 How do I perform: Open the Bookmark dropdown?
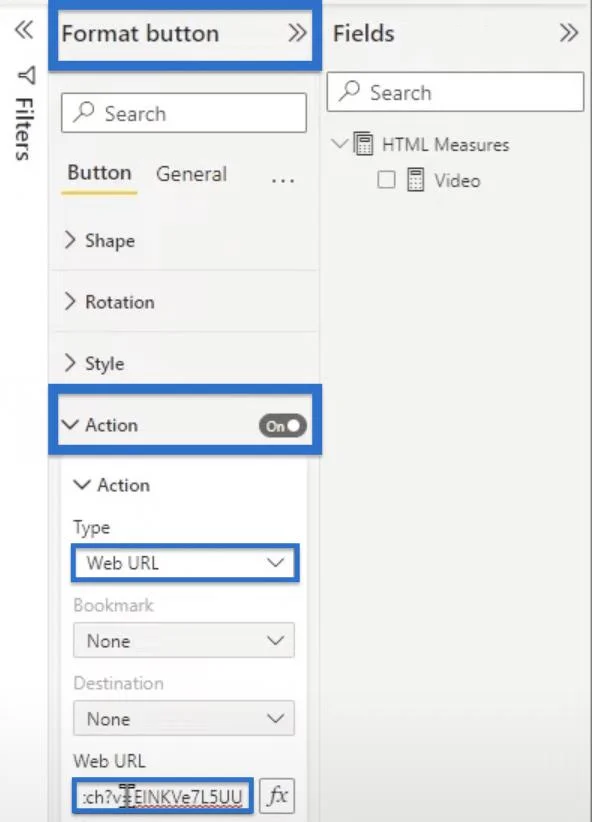(184, 640)
